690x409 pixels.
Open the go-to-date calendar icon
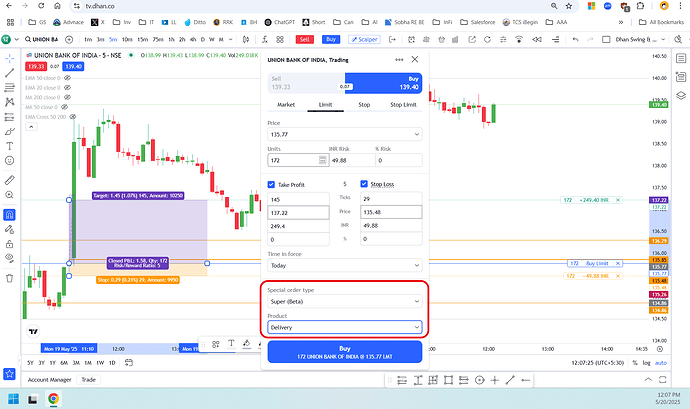[x=128, y=363]
